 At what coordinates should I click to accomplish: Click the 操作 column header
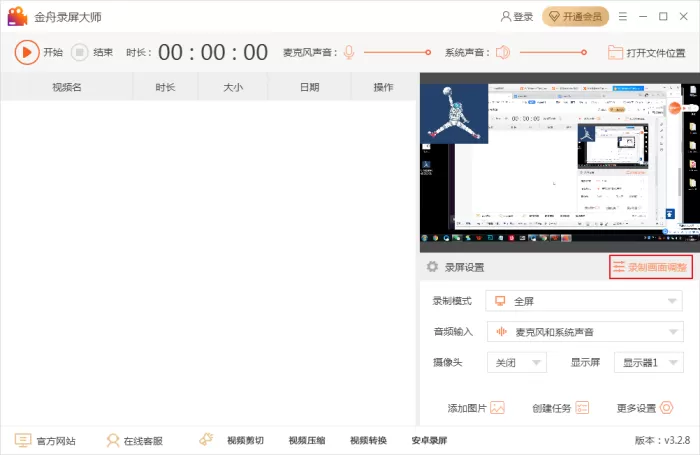coord(383,87)
